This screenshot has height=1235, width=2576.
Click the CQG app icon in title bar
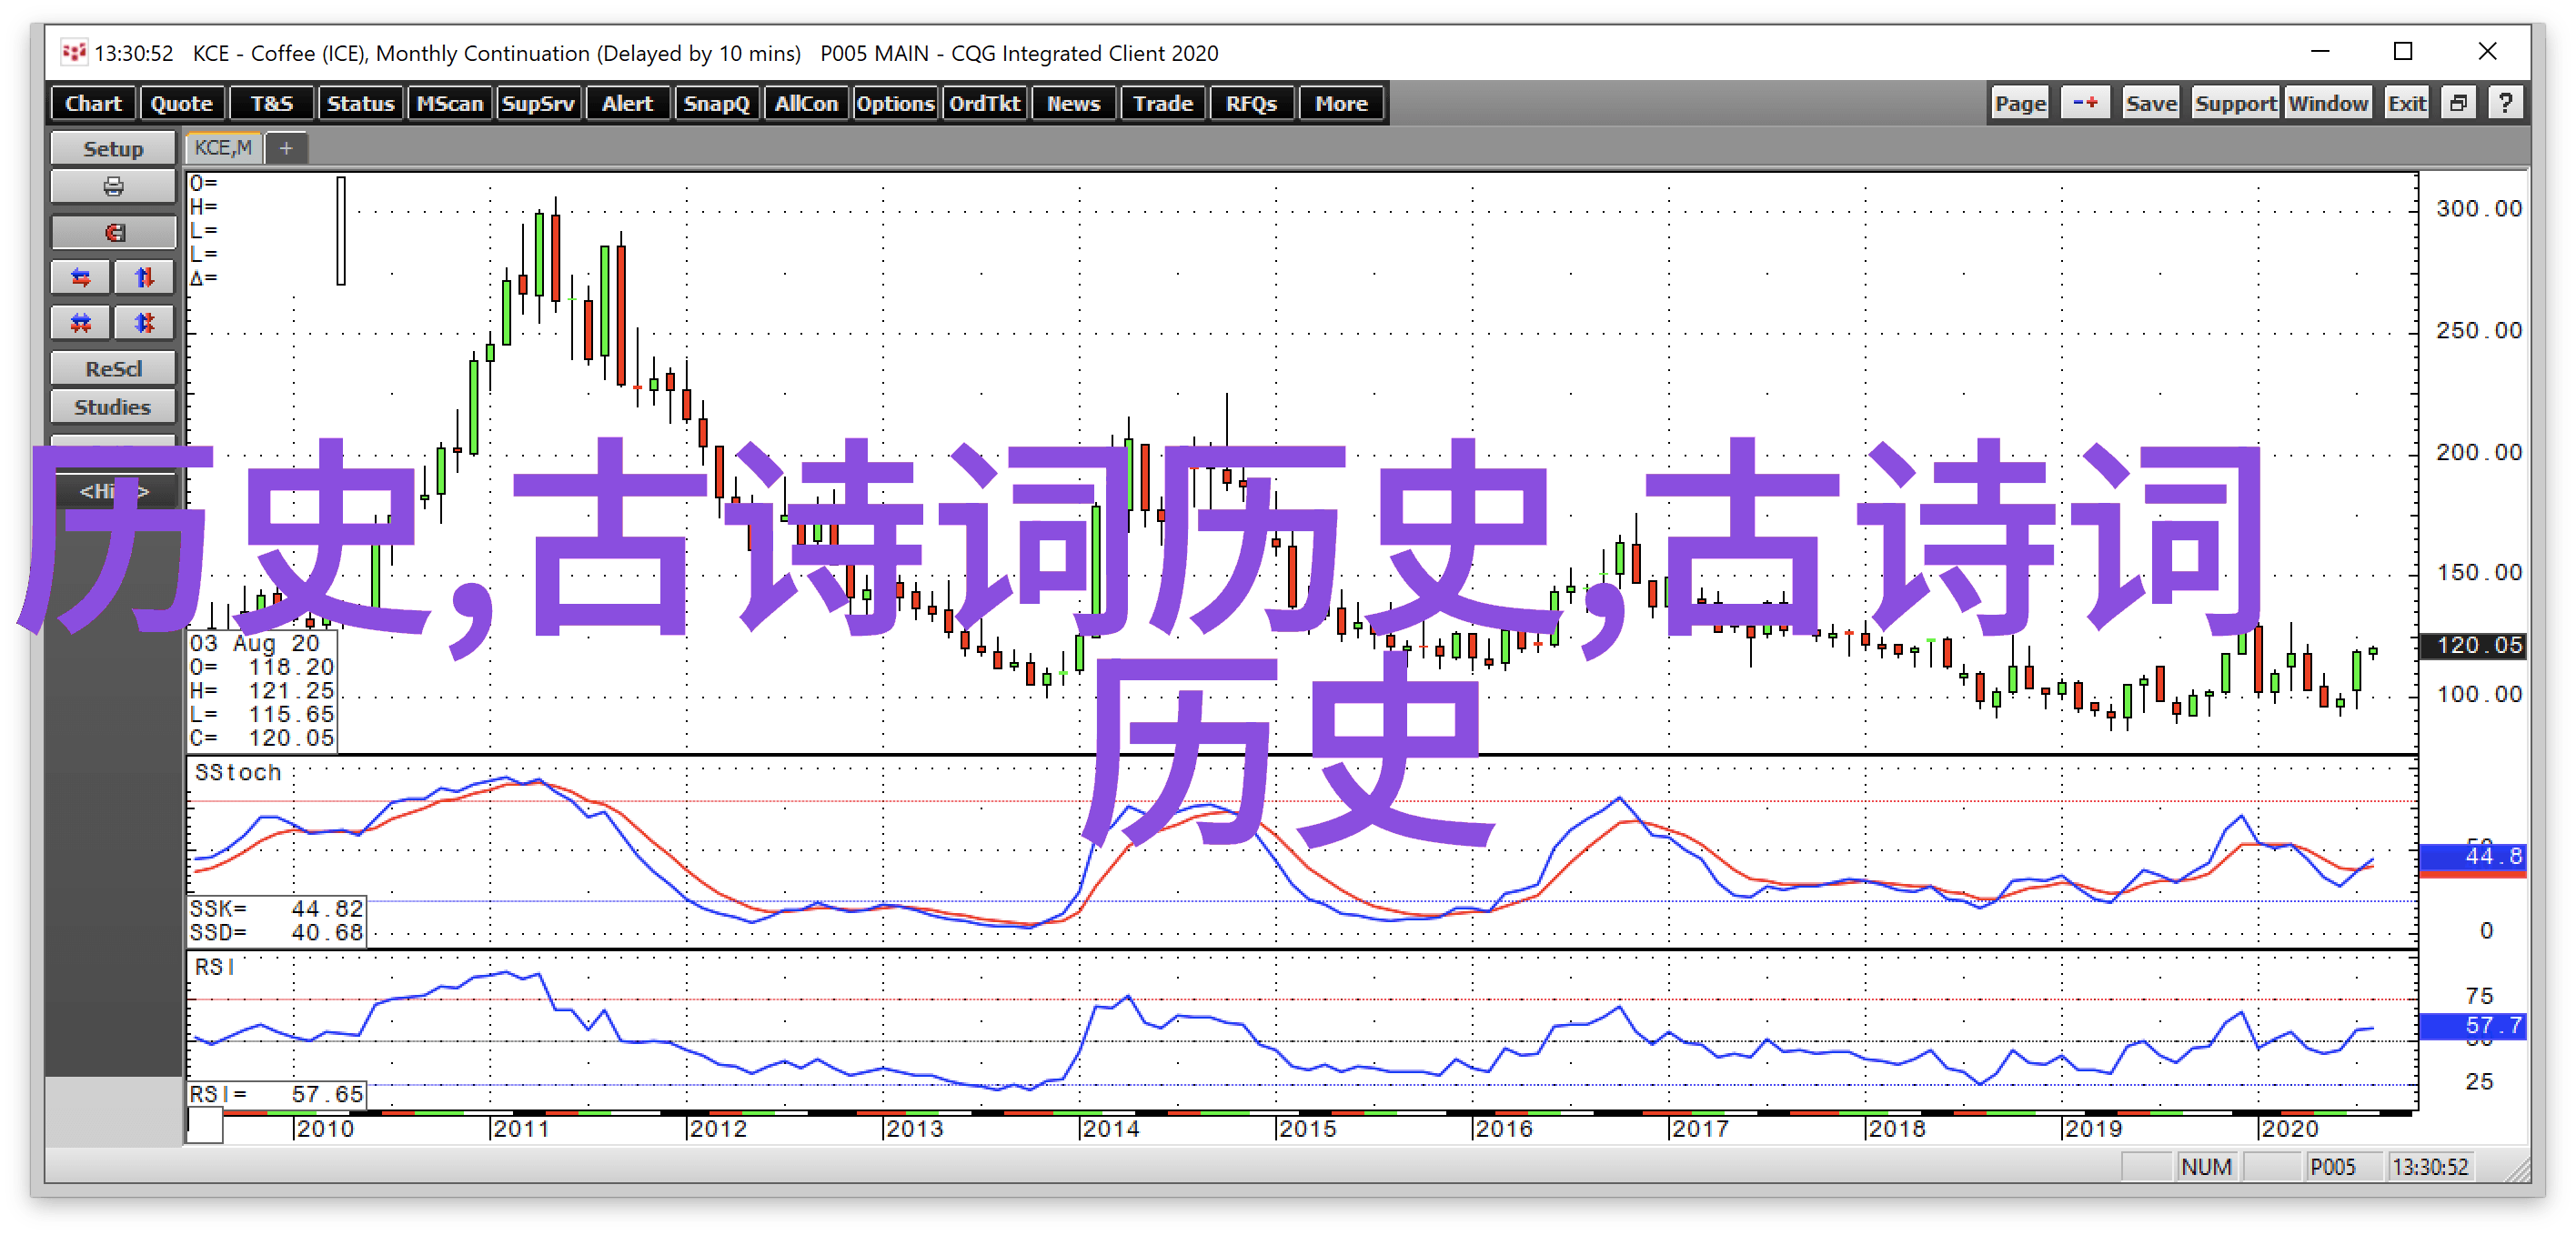73,52
